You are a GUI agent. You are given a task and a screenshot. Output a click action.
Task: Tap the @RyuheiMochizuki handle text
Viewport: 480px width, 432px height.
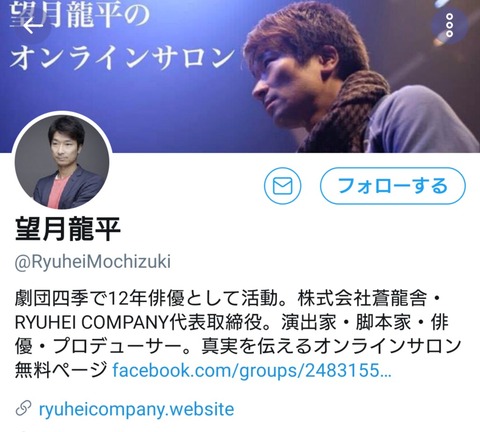tap(93, 262)
